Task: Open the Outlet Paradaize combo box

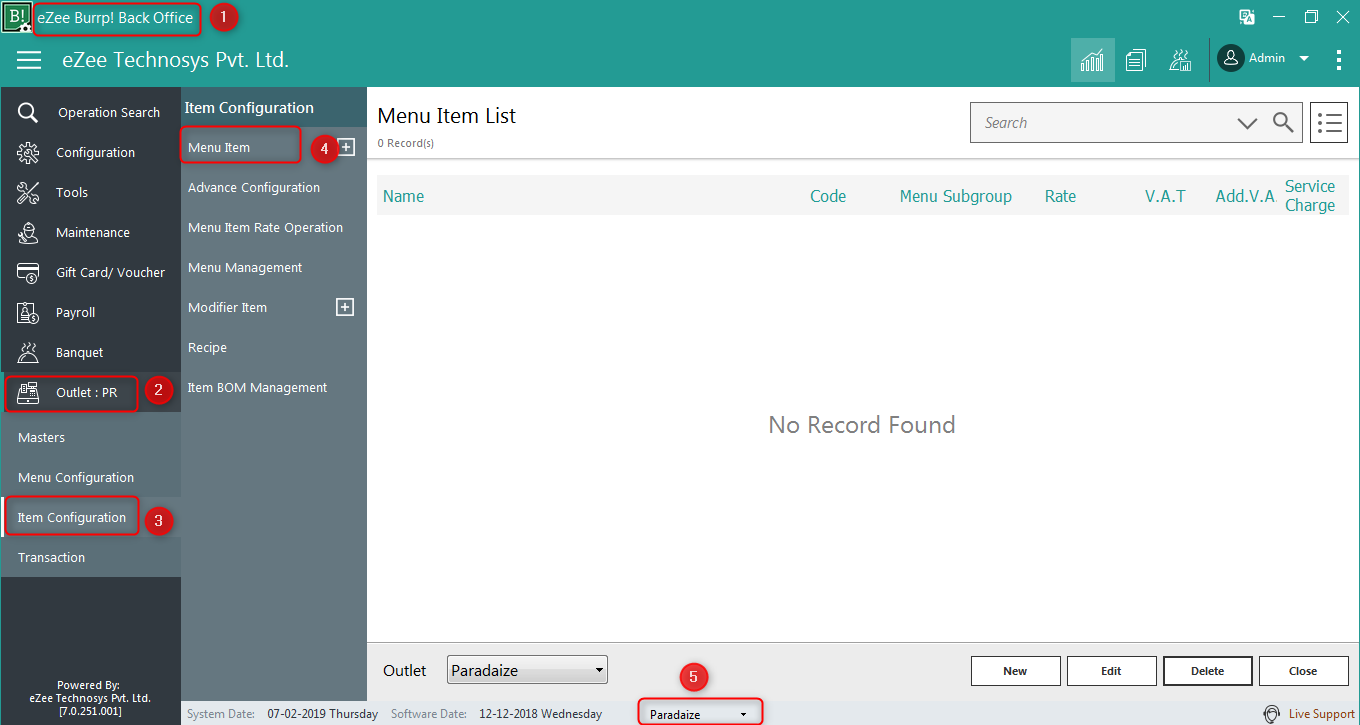Action: pyautogui.click(x=527, y=670)
